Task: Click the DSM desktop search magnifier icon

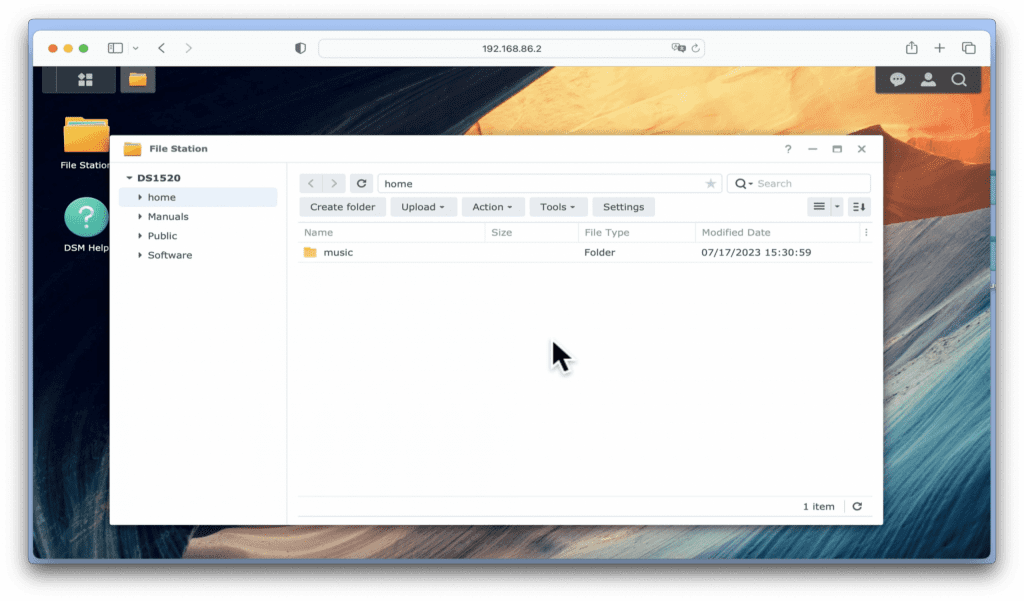Action: (959, 80)
